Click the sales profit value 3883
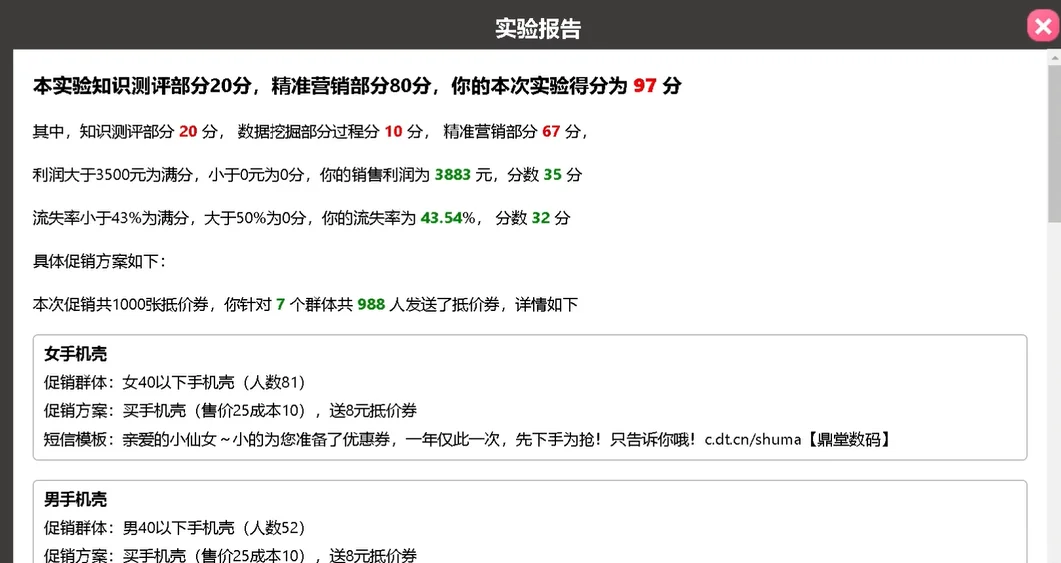This screenshot has width=1061, height=563. 452,175
